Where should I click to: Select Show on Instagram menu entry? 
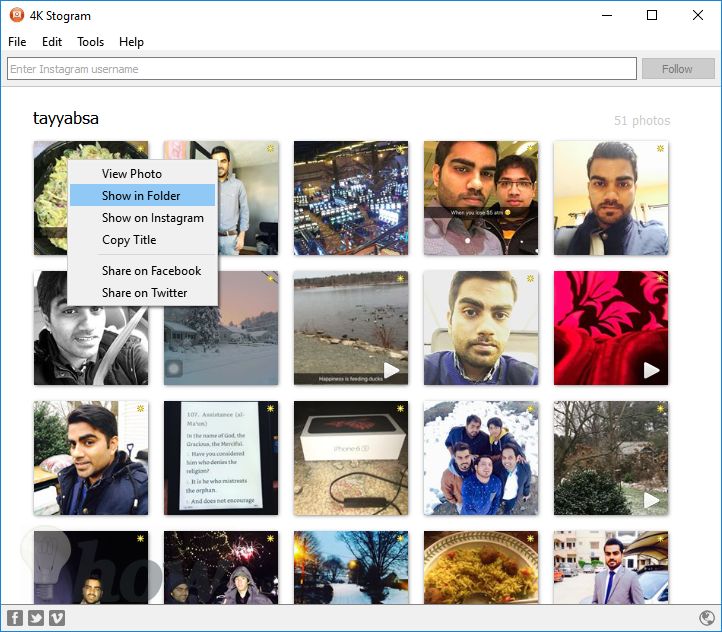tap(142, 217)
